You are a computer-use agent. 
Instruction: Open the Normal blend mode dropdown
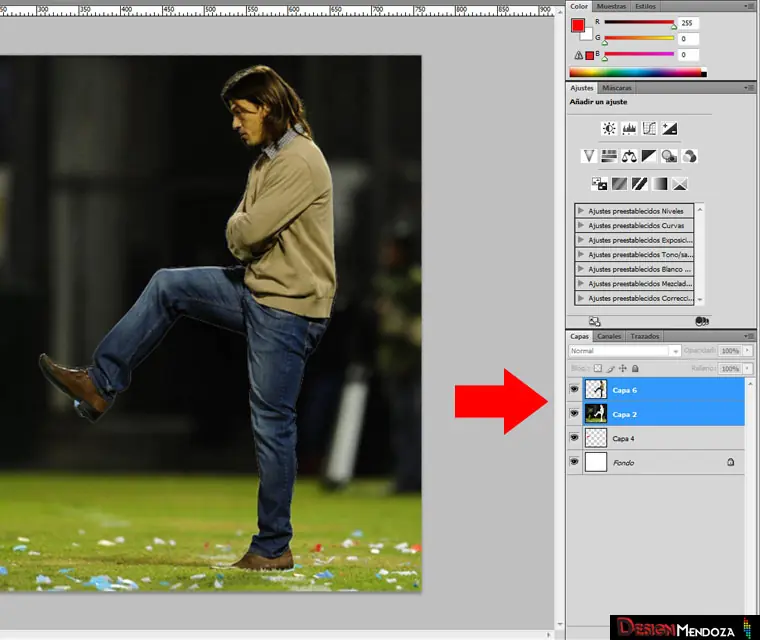625,351
